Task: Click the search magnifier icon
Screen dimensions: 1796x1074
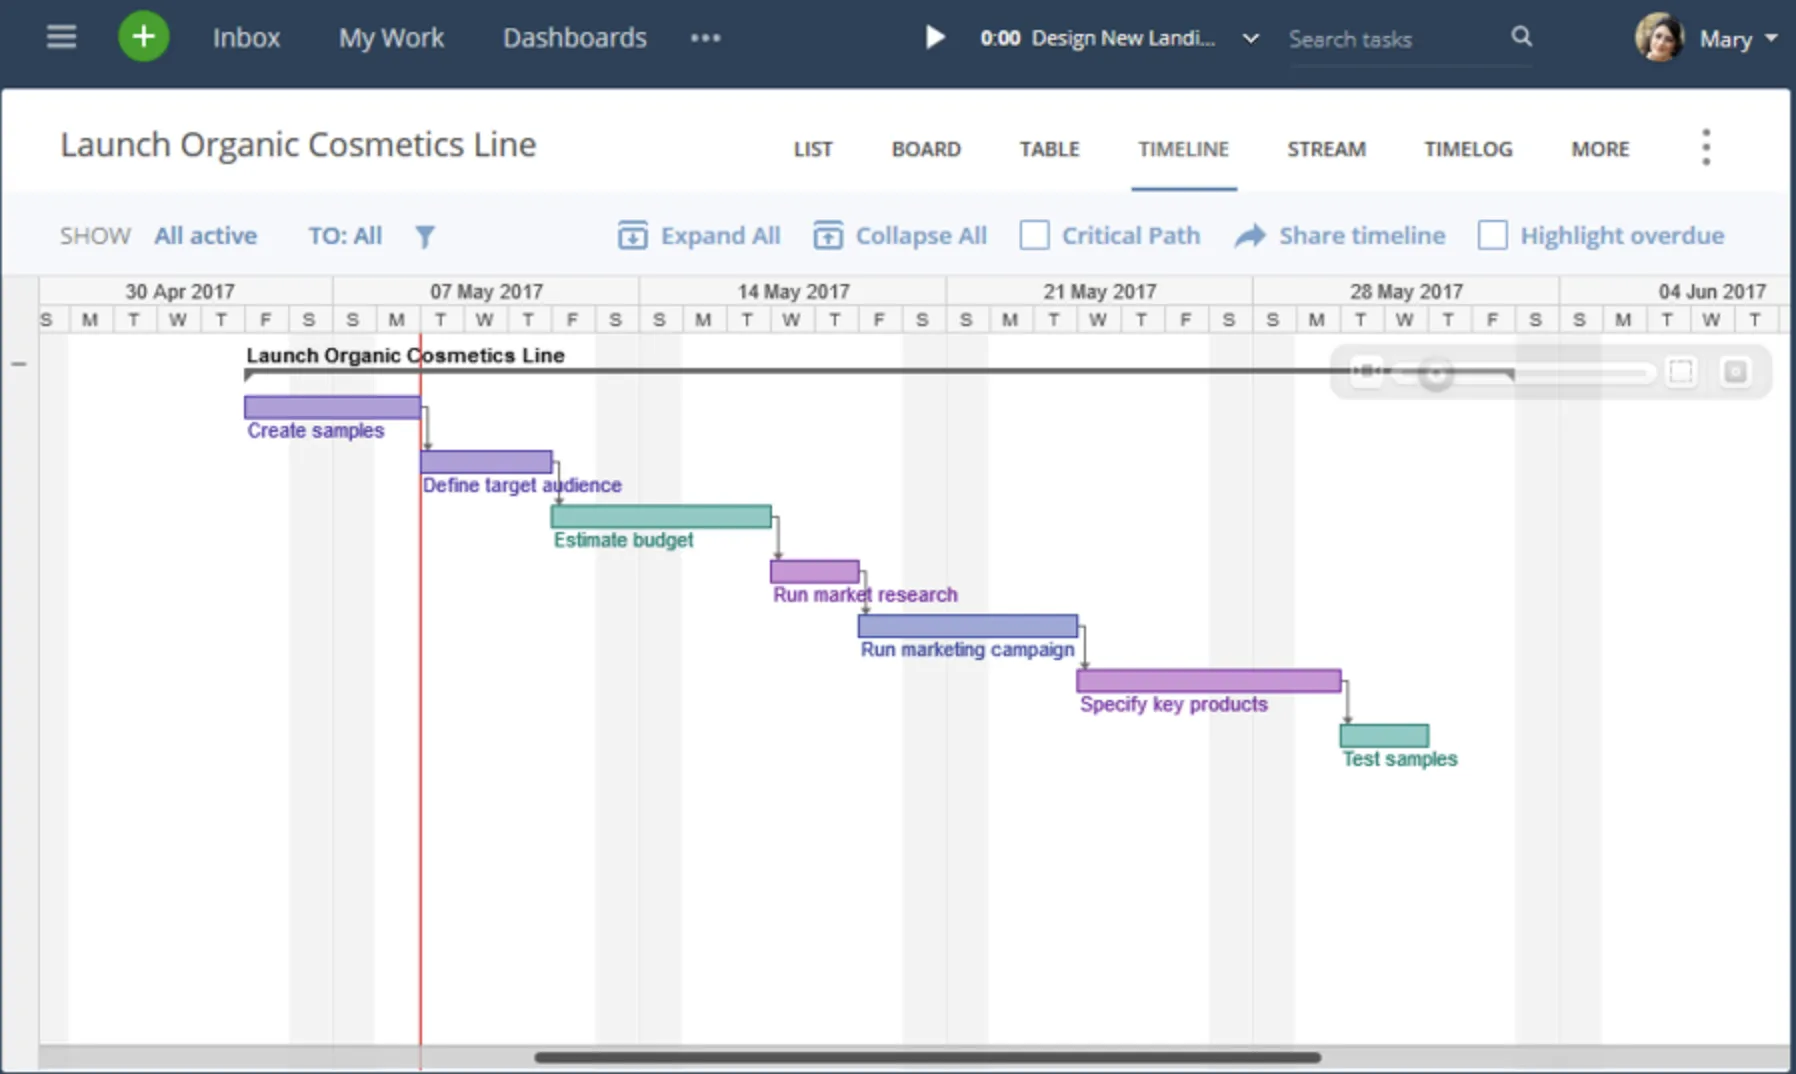Action: pos(1521,37)
